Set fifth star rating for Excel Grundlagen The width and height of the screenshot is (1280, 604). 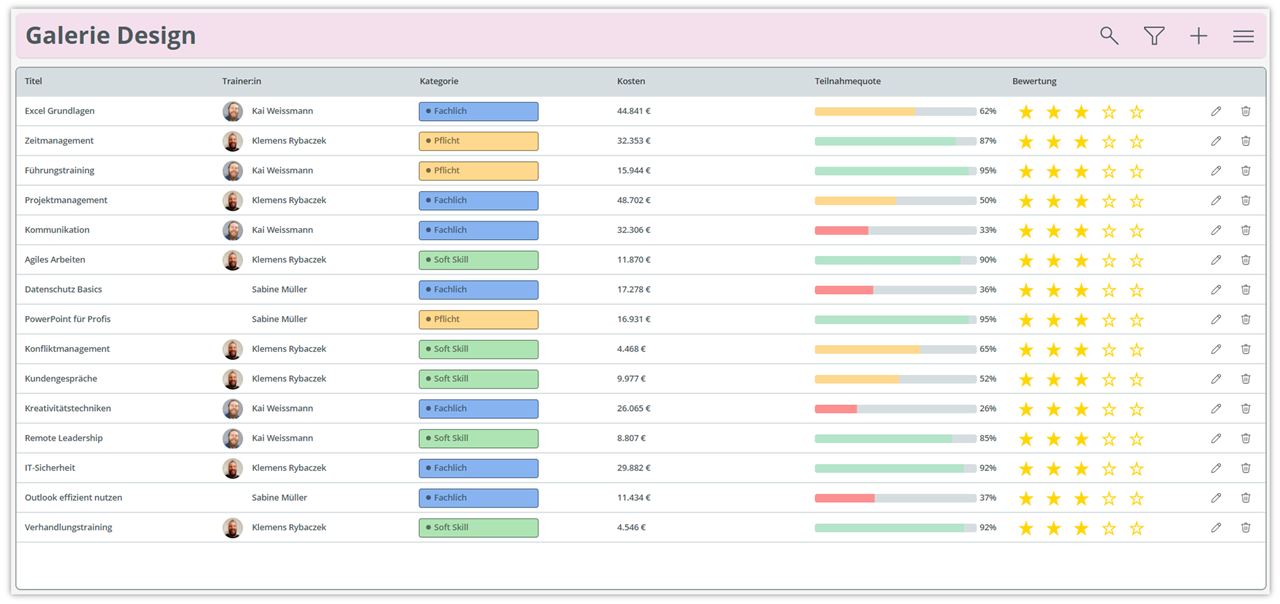point(1136,112)
